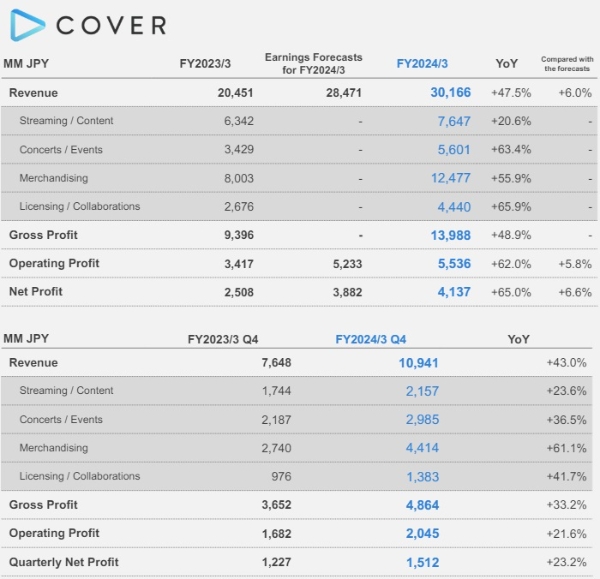Click the +63.4% YoY value
Image resolution: width=600 pixels, height=579 pixels.
[x=511, y=149]
